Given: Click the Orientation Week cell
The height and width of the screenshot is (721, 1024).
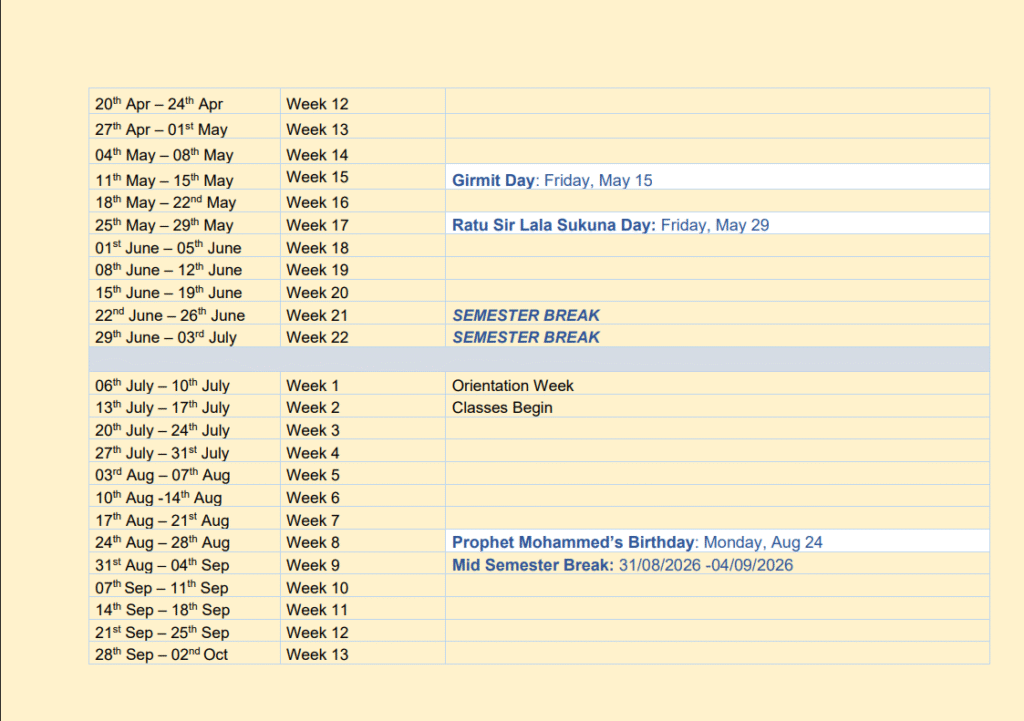Looking at the screenshot, I should 513,385.
